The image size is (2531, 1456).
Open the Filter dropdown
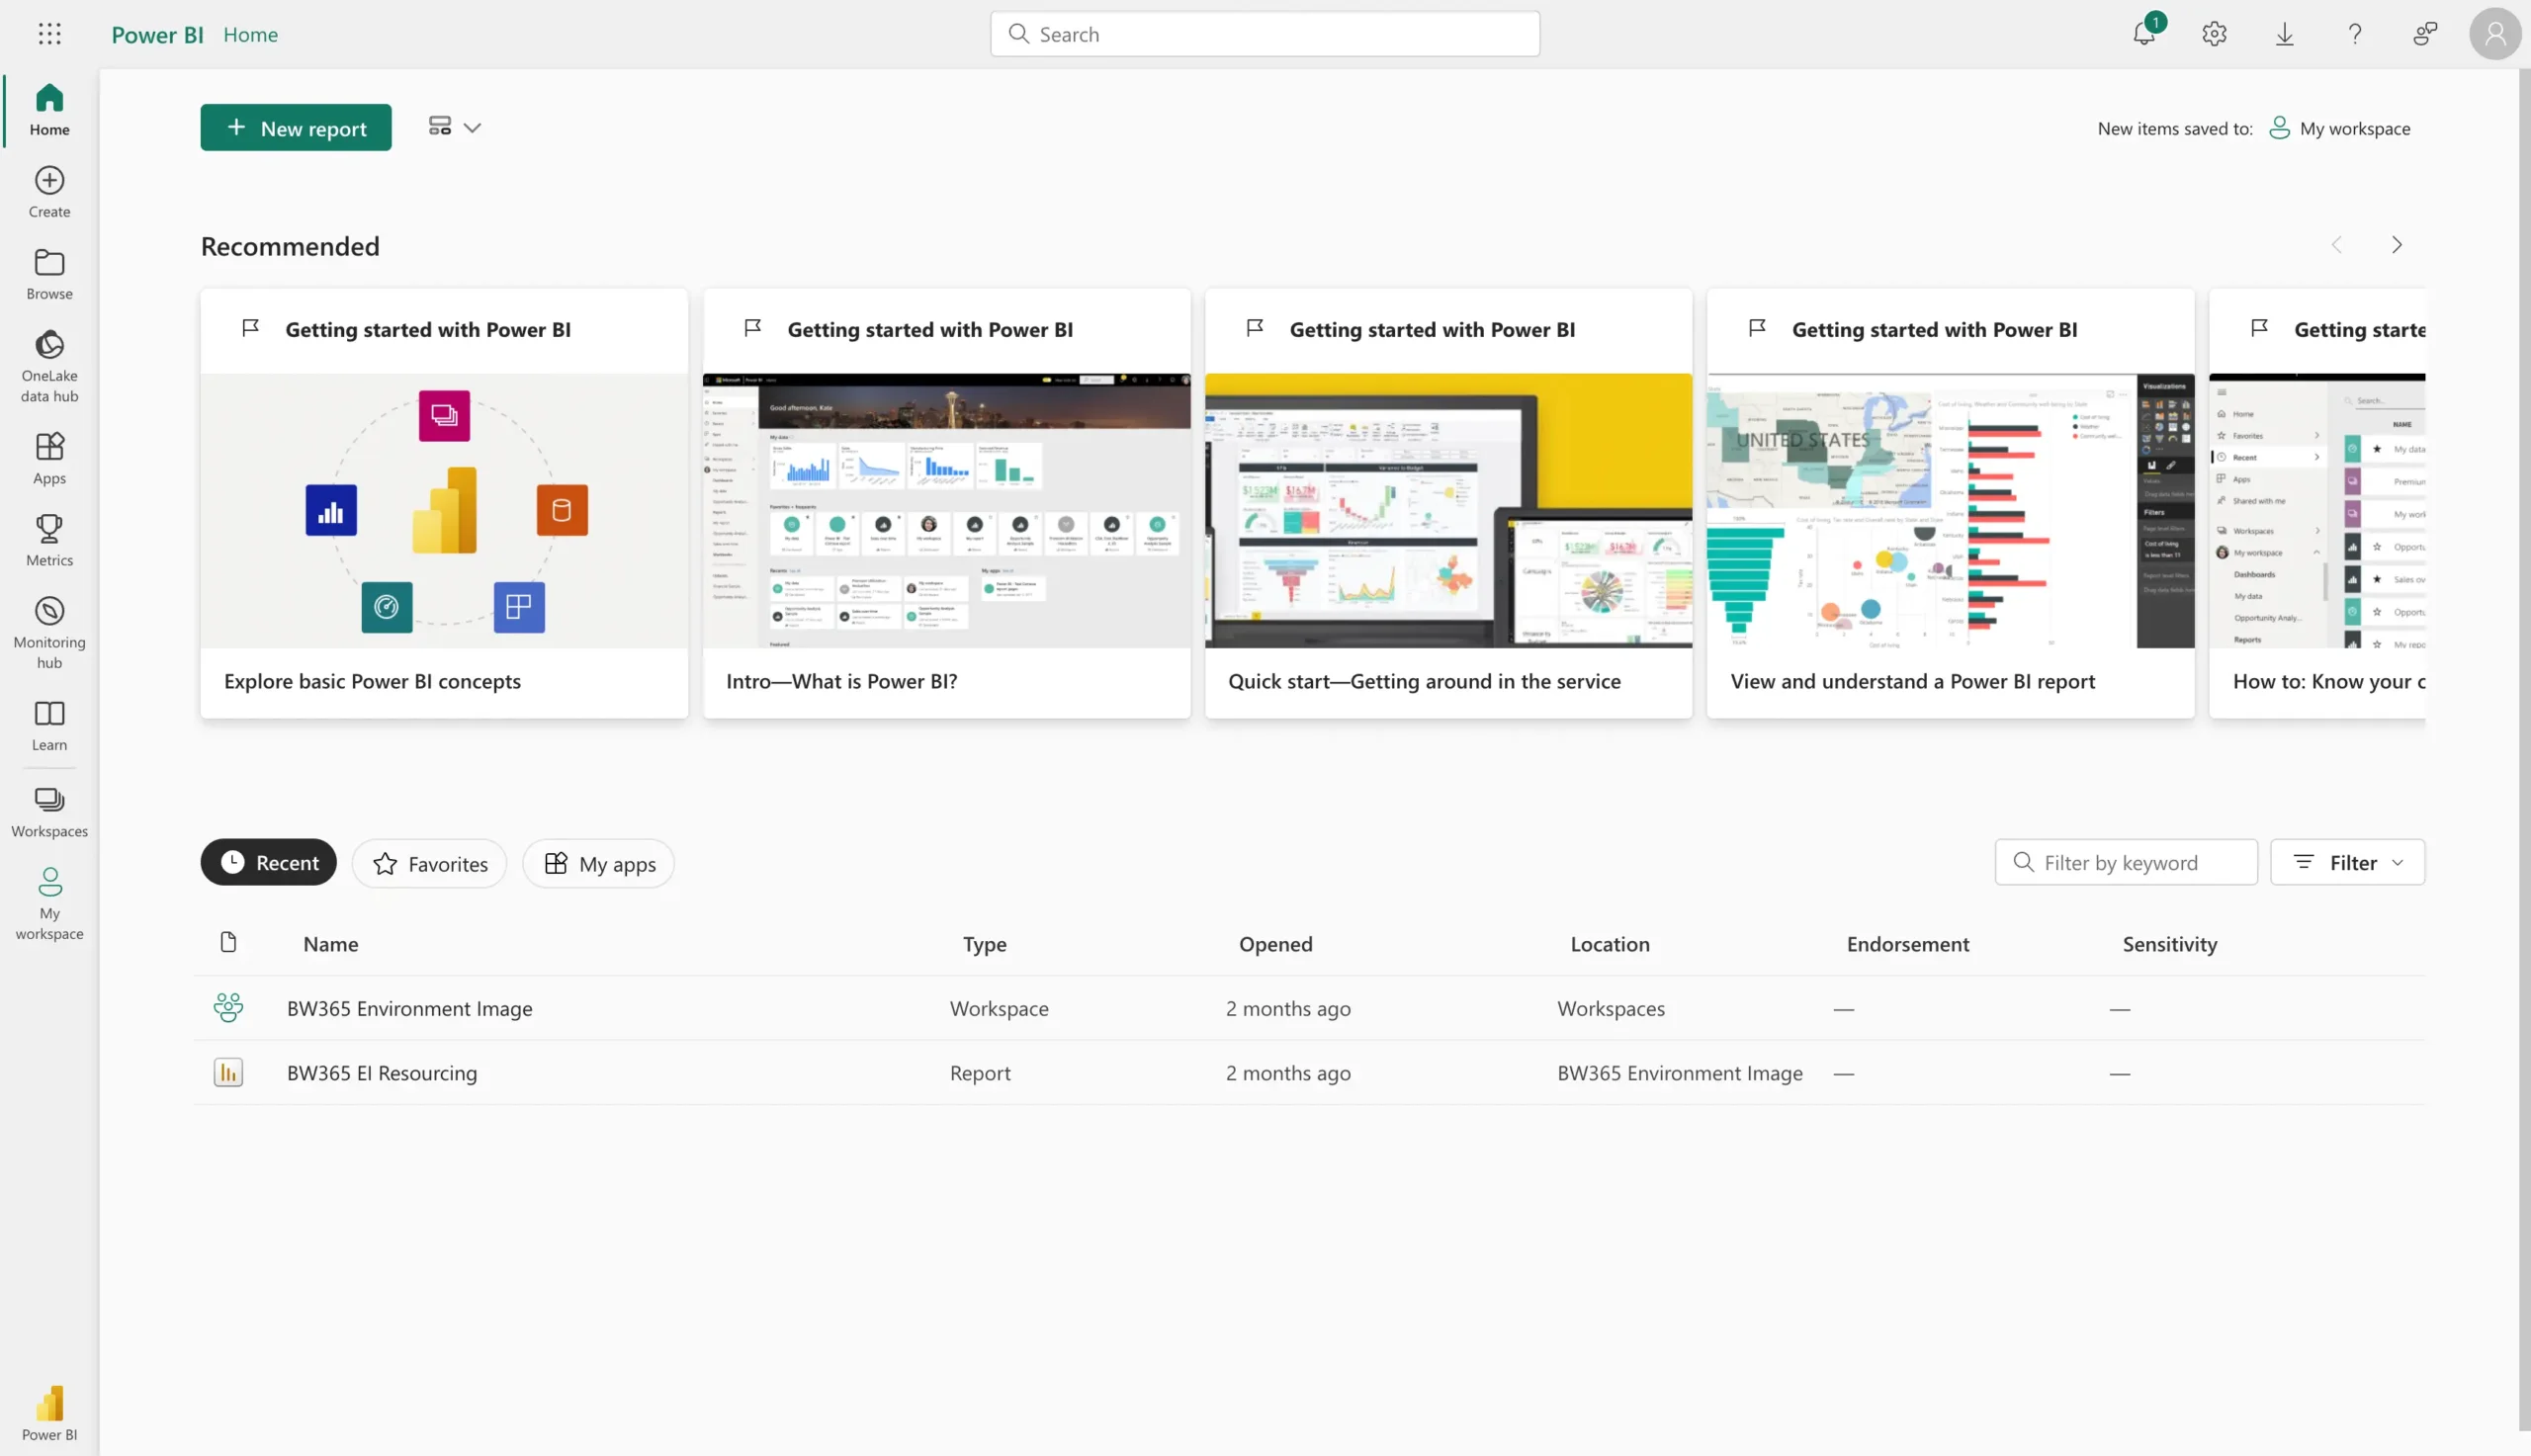pyautogui.click(x=2346, y=862)
